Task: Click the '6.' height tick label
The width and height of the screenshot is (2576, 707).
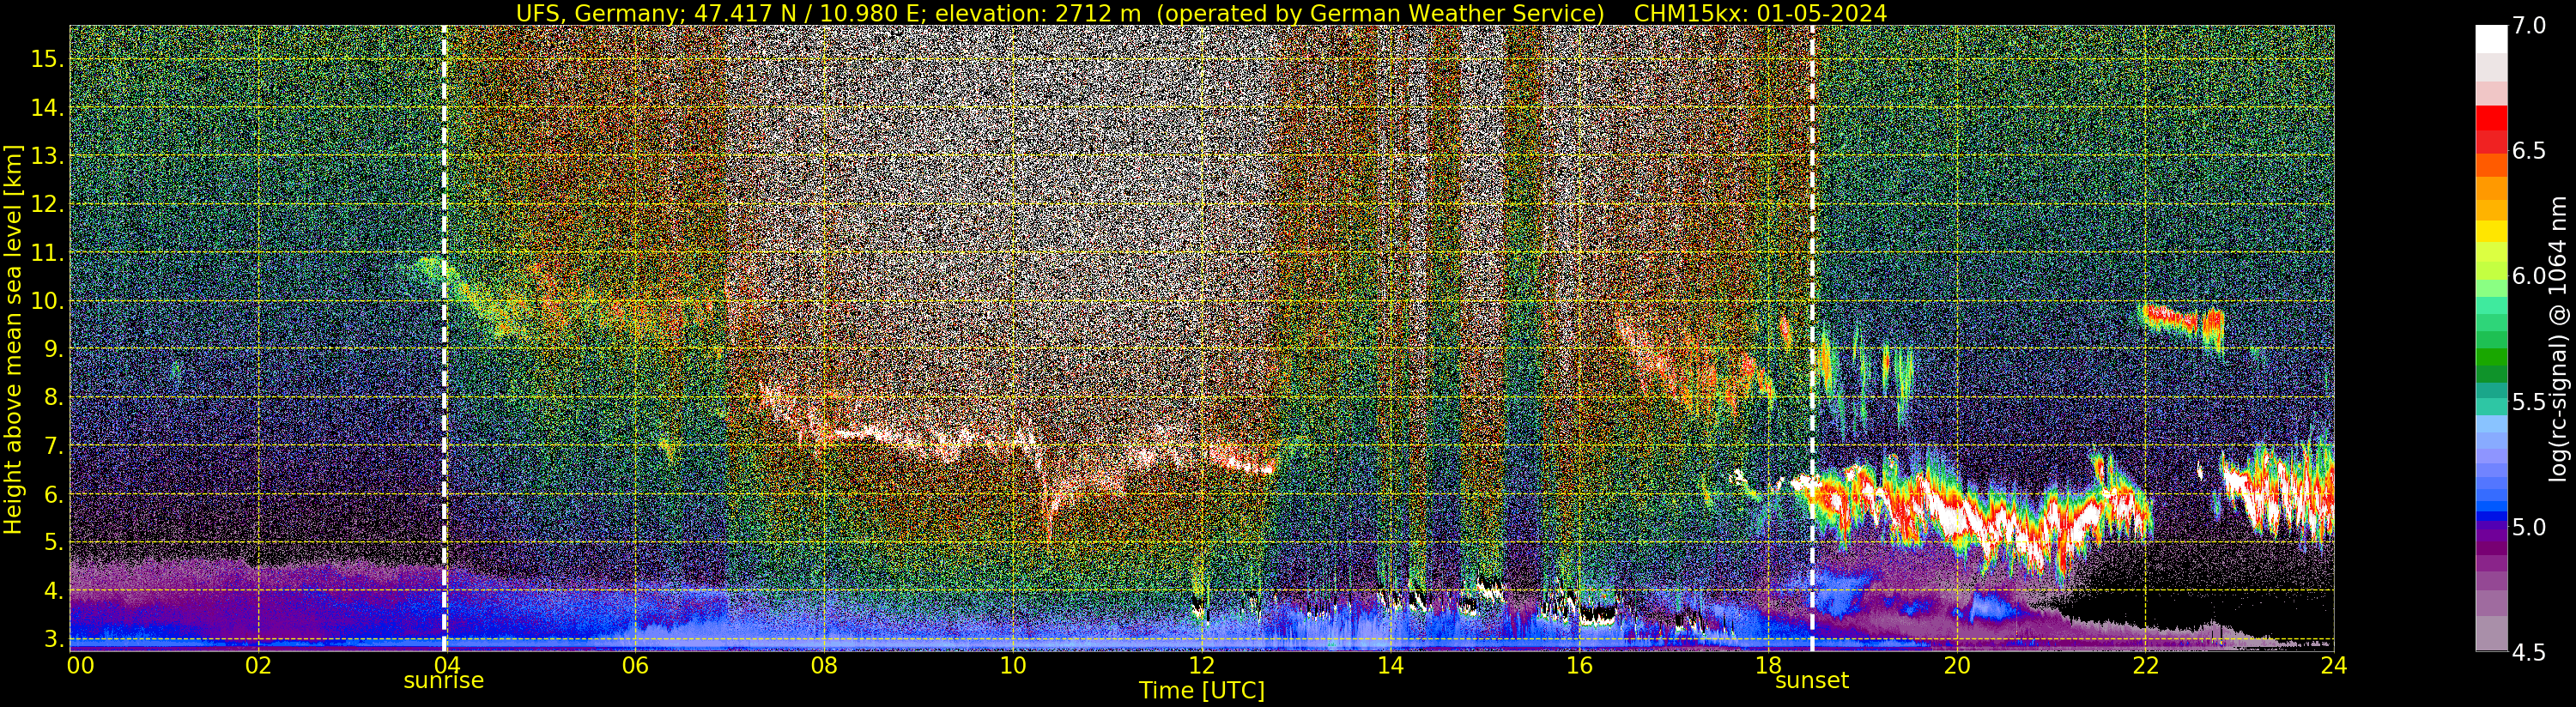Action: click(x=53, y=495)
